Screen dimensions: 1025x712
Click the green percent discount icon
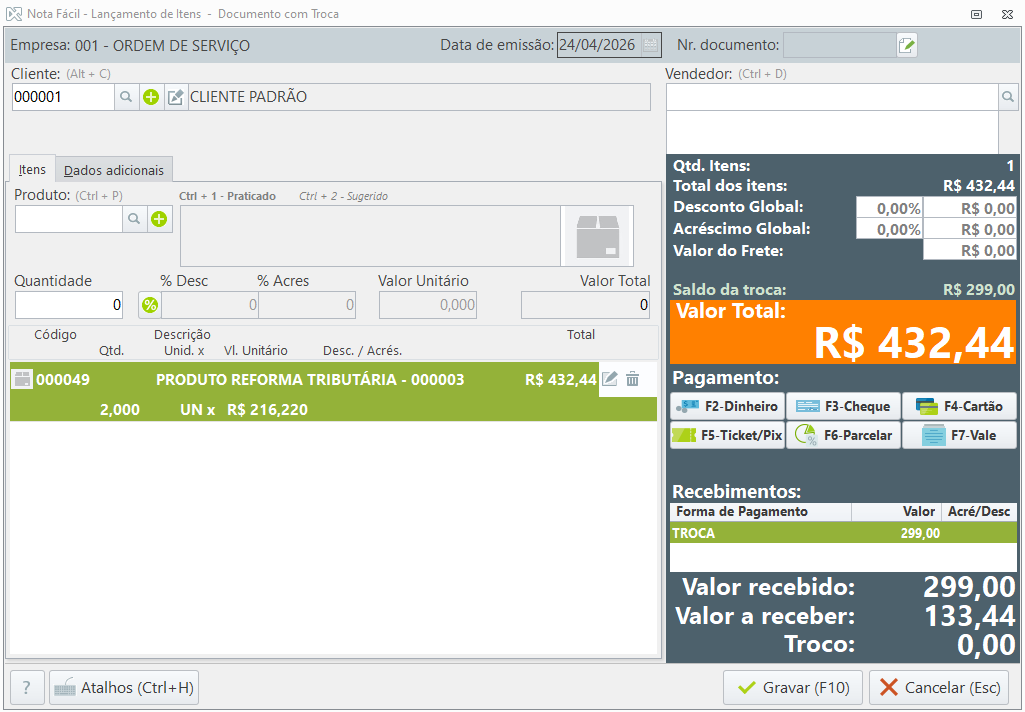[150, 305]
